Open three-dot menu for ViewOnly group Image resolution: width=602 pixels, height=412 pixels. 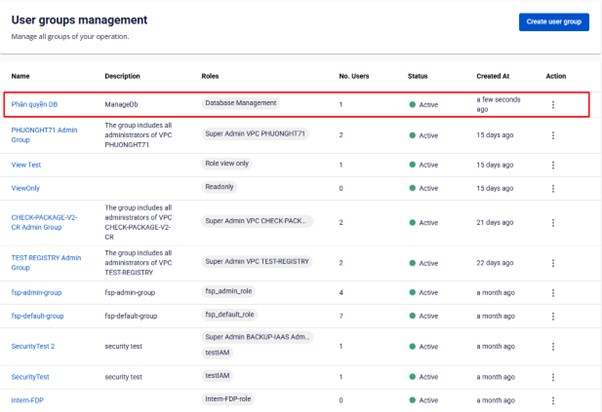tap(553, 189)
